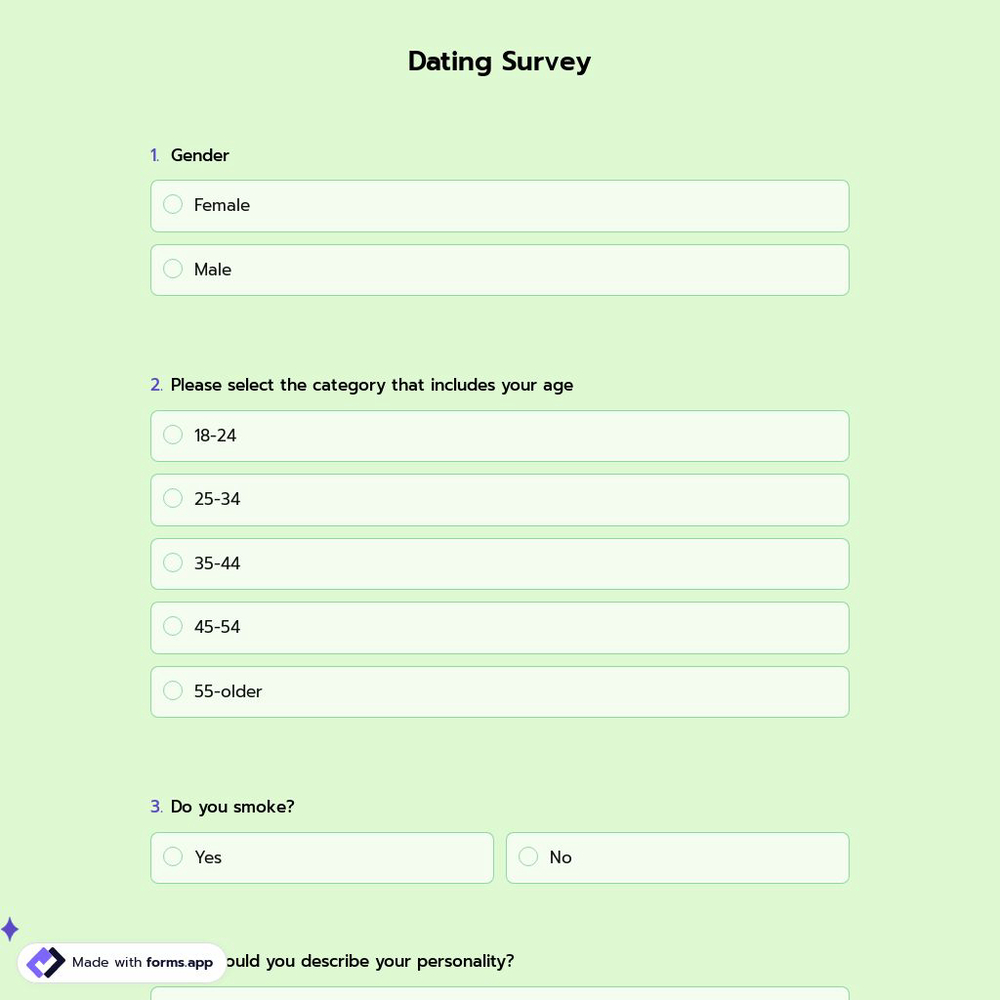1000x1000 pixels.
Task: Click the Female option row
Action: tap(500, 206)
